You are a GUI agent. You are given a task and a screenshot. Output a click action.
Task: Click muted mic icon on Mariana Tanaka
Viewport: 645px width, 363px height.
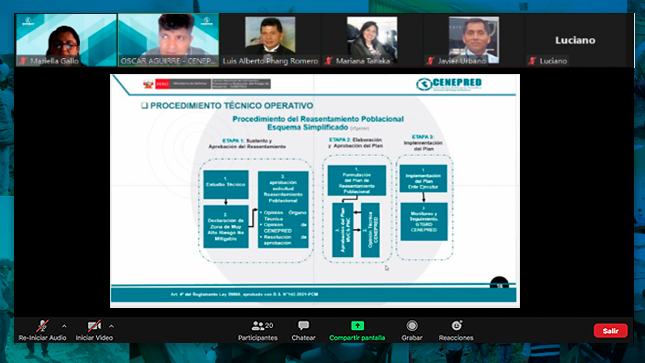point(328,61)
